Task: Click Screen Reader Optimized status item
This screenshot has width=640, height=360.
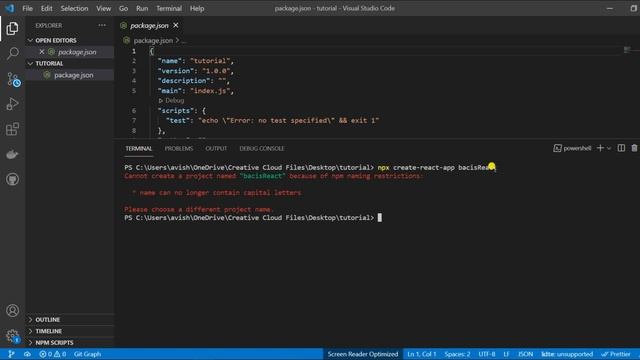Action: (363, 354)
